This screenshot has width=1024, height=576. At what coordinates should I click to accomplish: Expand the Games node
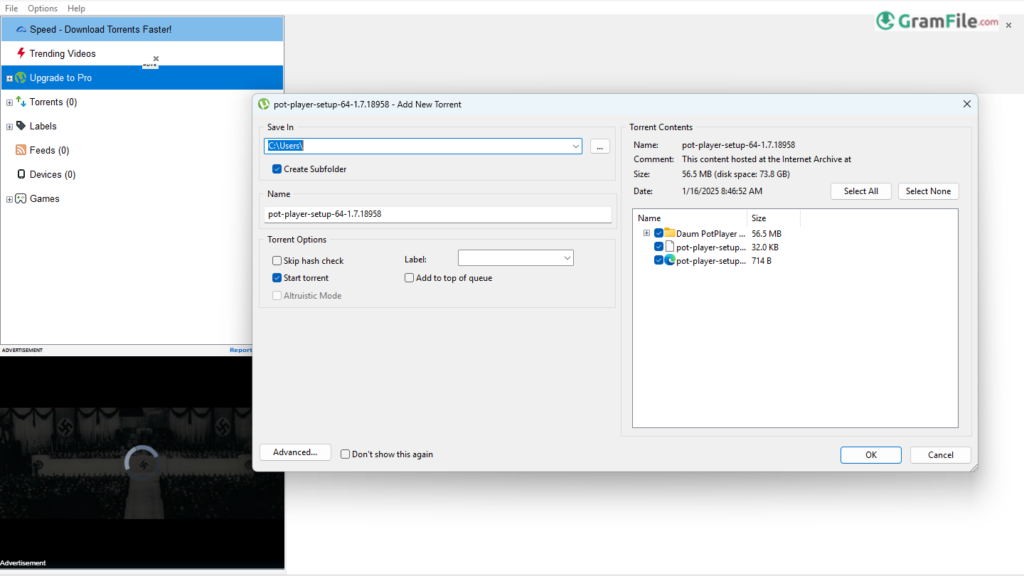tap(9, 199)
